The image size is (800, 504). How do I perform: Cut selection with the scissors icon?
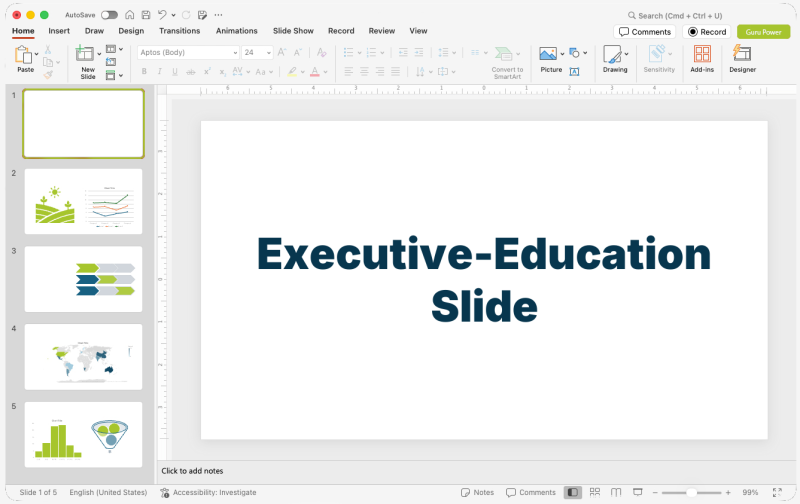pyautogui.click(x=47, y=49)
